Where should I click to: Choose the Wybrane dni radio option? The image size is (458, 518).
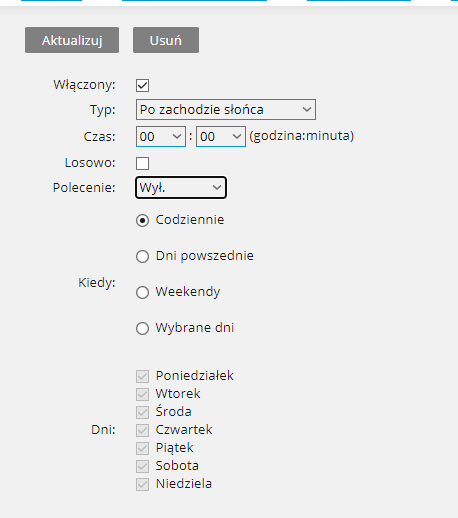point(142,328)
